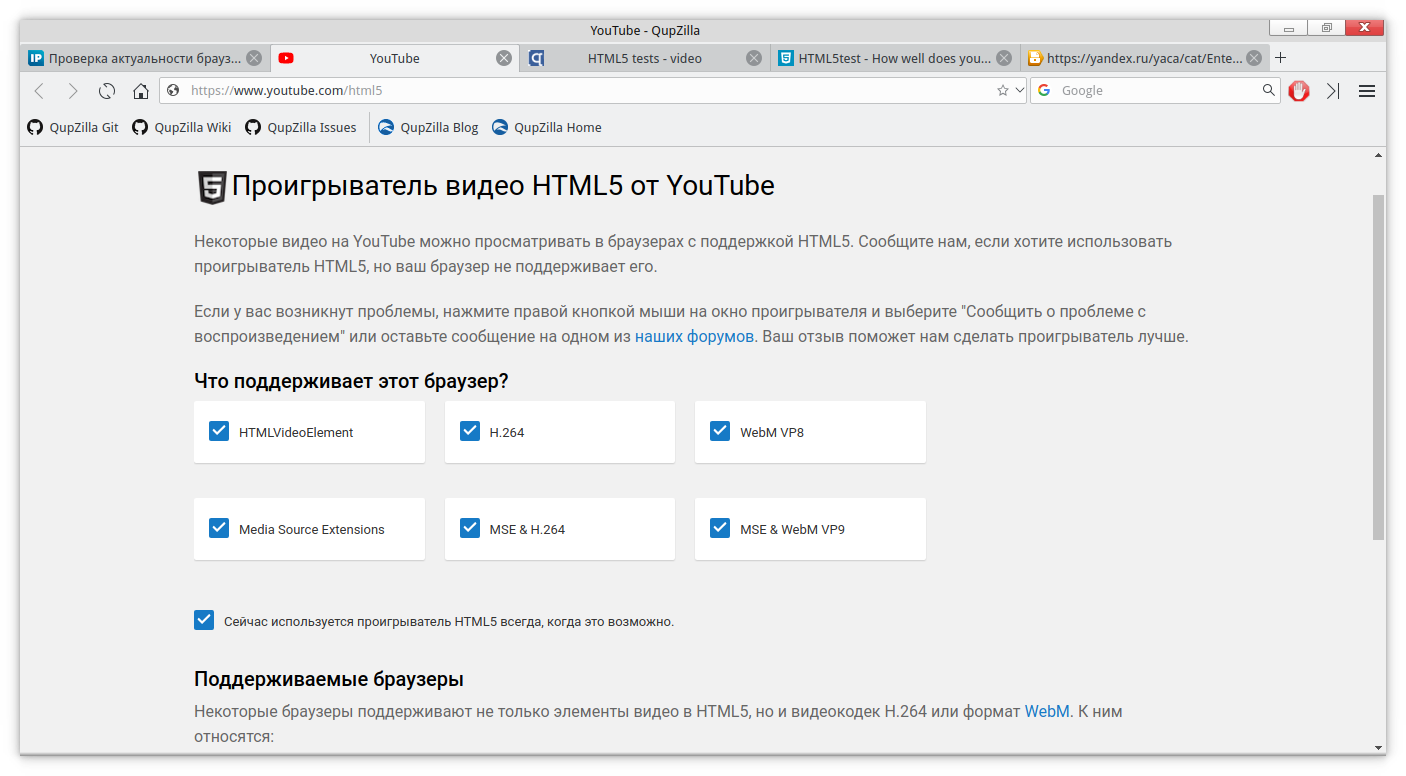Switch to the HTML5test tab
The image size is (1406, 776).
pos(894,58)
